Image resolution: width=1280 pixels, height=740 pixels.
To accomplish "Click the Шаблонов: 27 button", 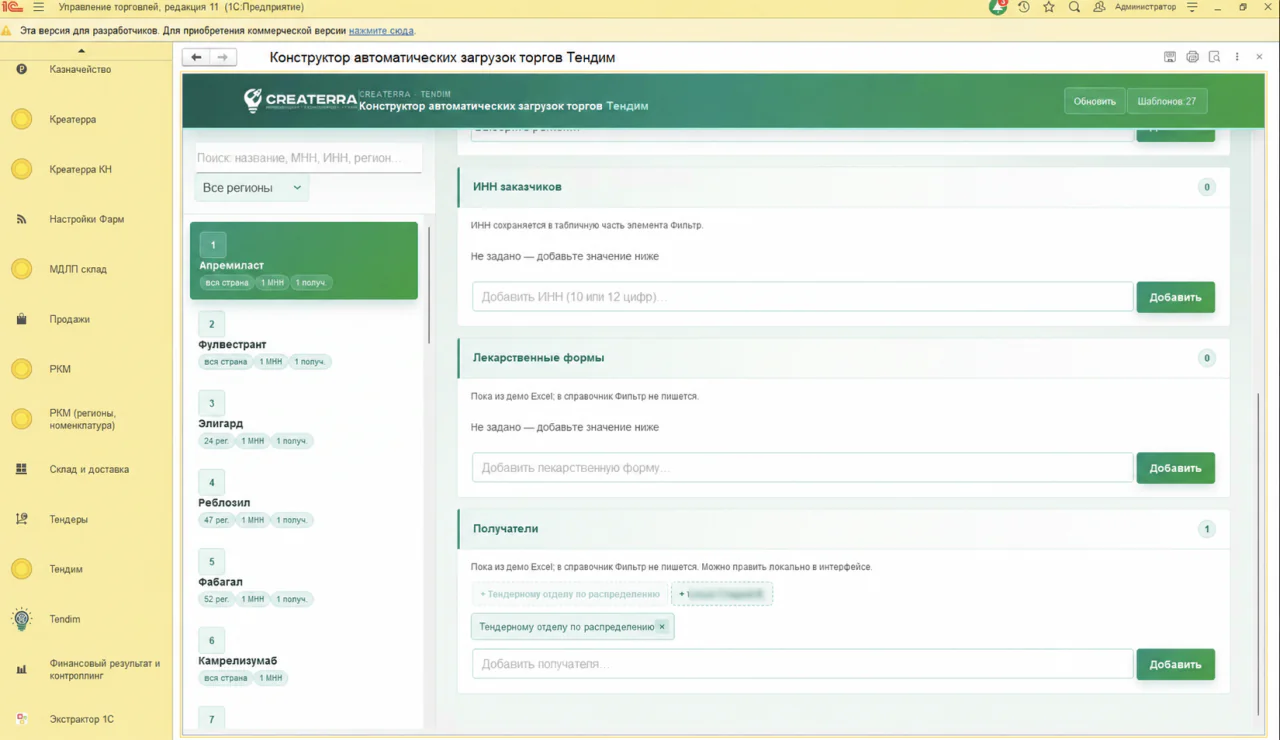I will coord(1167,101).
